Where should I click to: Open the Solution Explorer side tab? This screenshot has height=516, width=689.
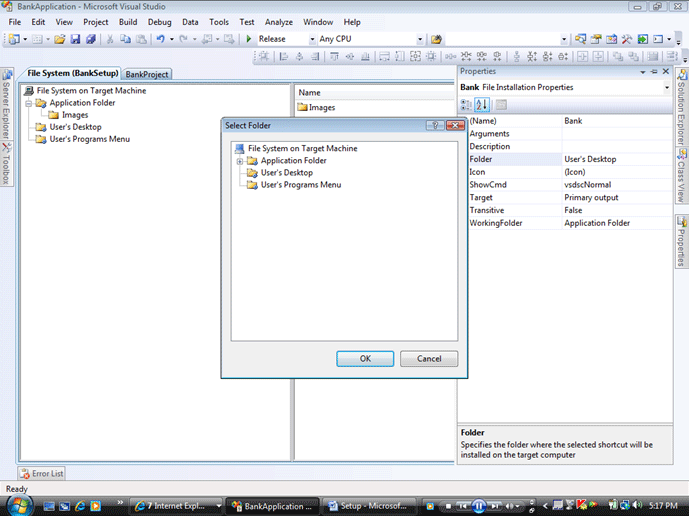tap(682, 106)
